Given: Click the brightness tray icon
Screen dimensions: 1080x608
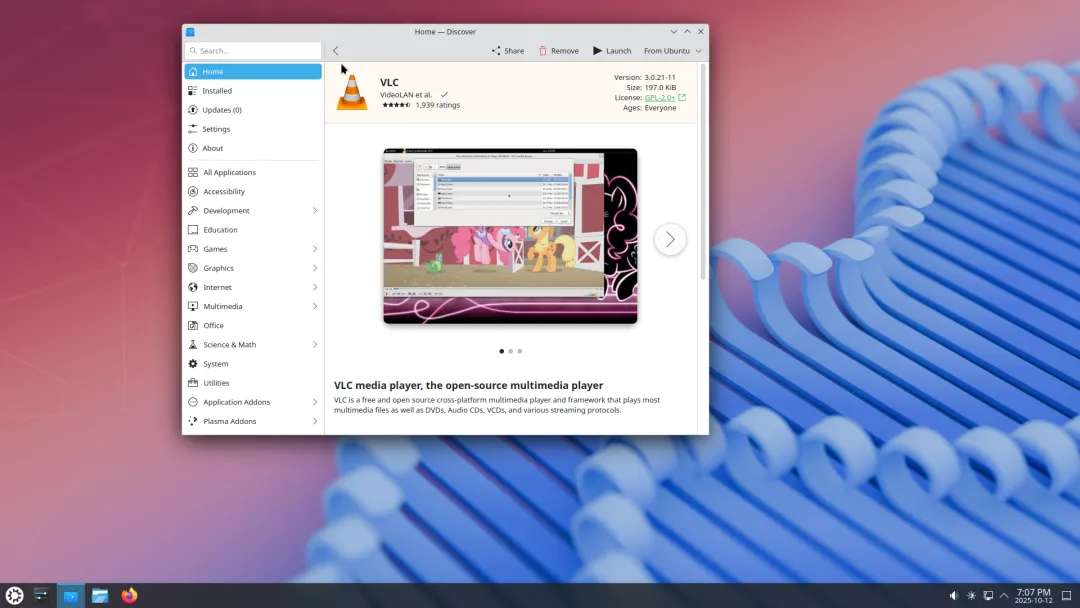Looking at the screenshot, I should click(x=971, y=596).
